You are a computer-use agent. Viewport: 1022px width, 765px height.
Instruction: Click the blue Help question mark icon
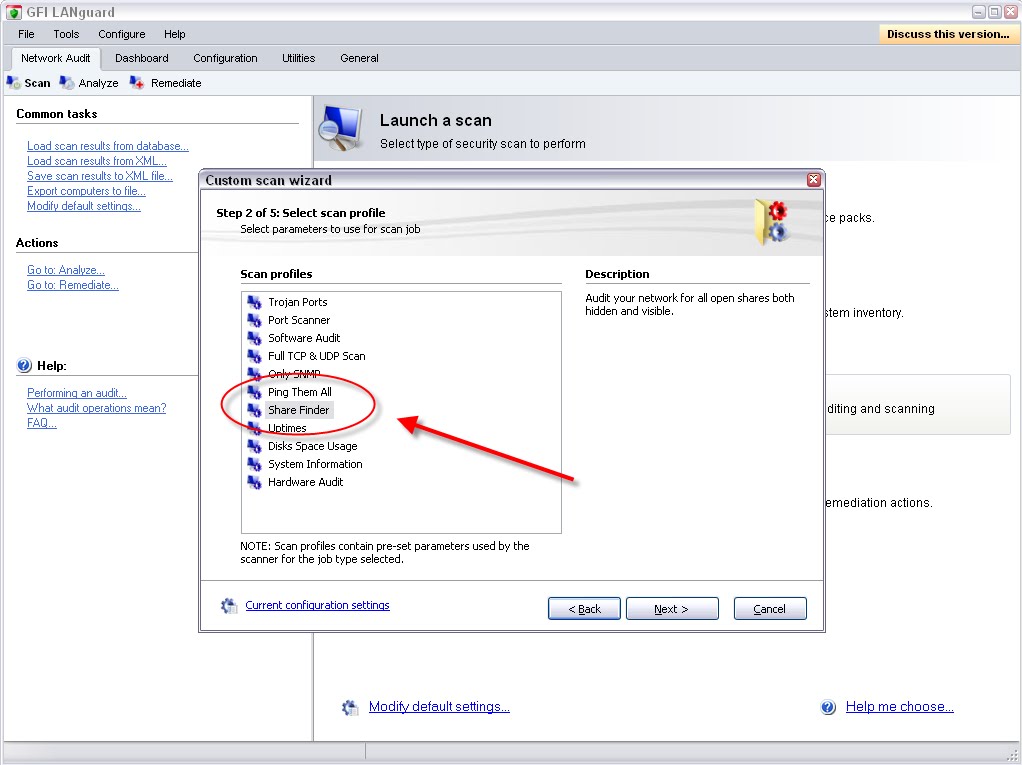tap(24, 366)
